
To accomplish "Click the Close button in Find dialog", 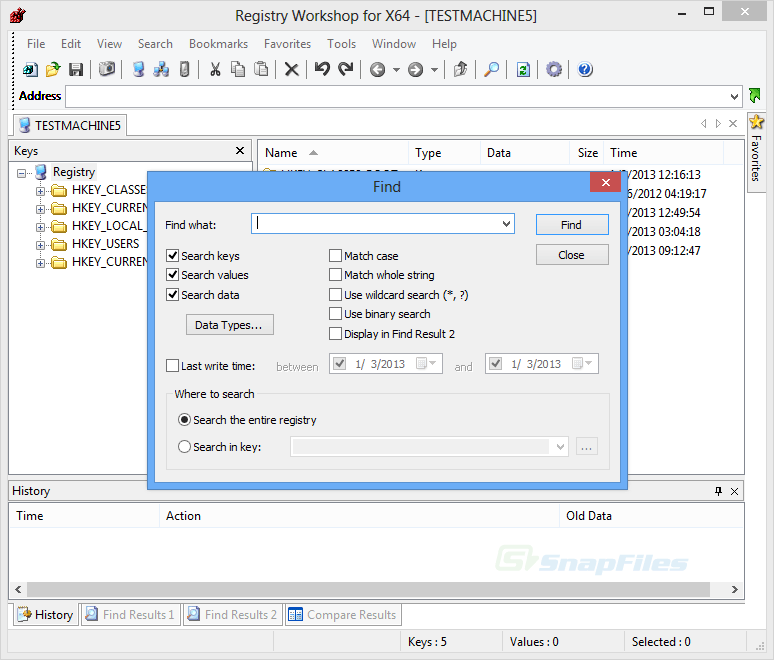I will click(x=572, y=255).
